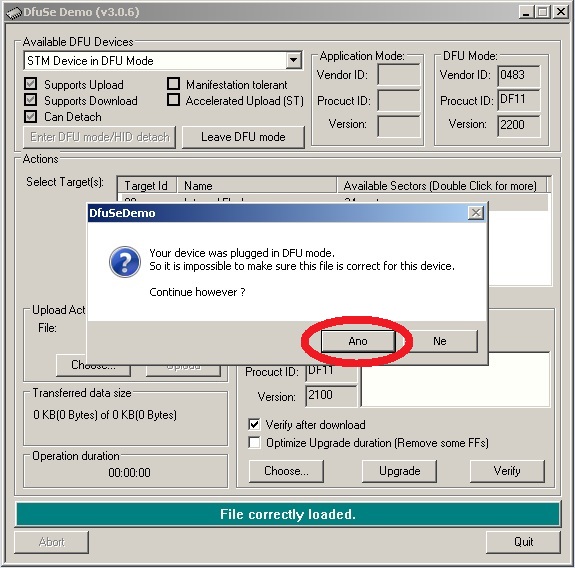Click DFU Mode Vendor ID field 0483
Image resolution: width=575 pixels, height=568 pixels.
coord(519,76)
